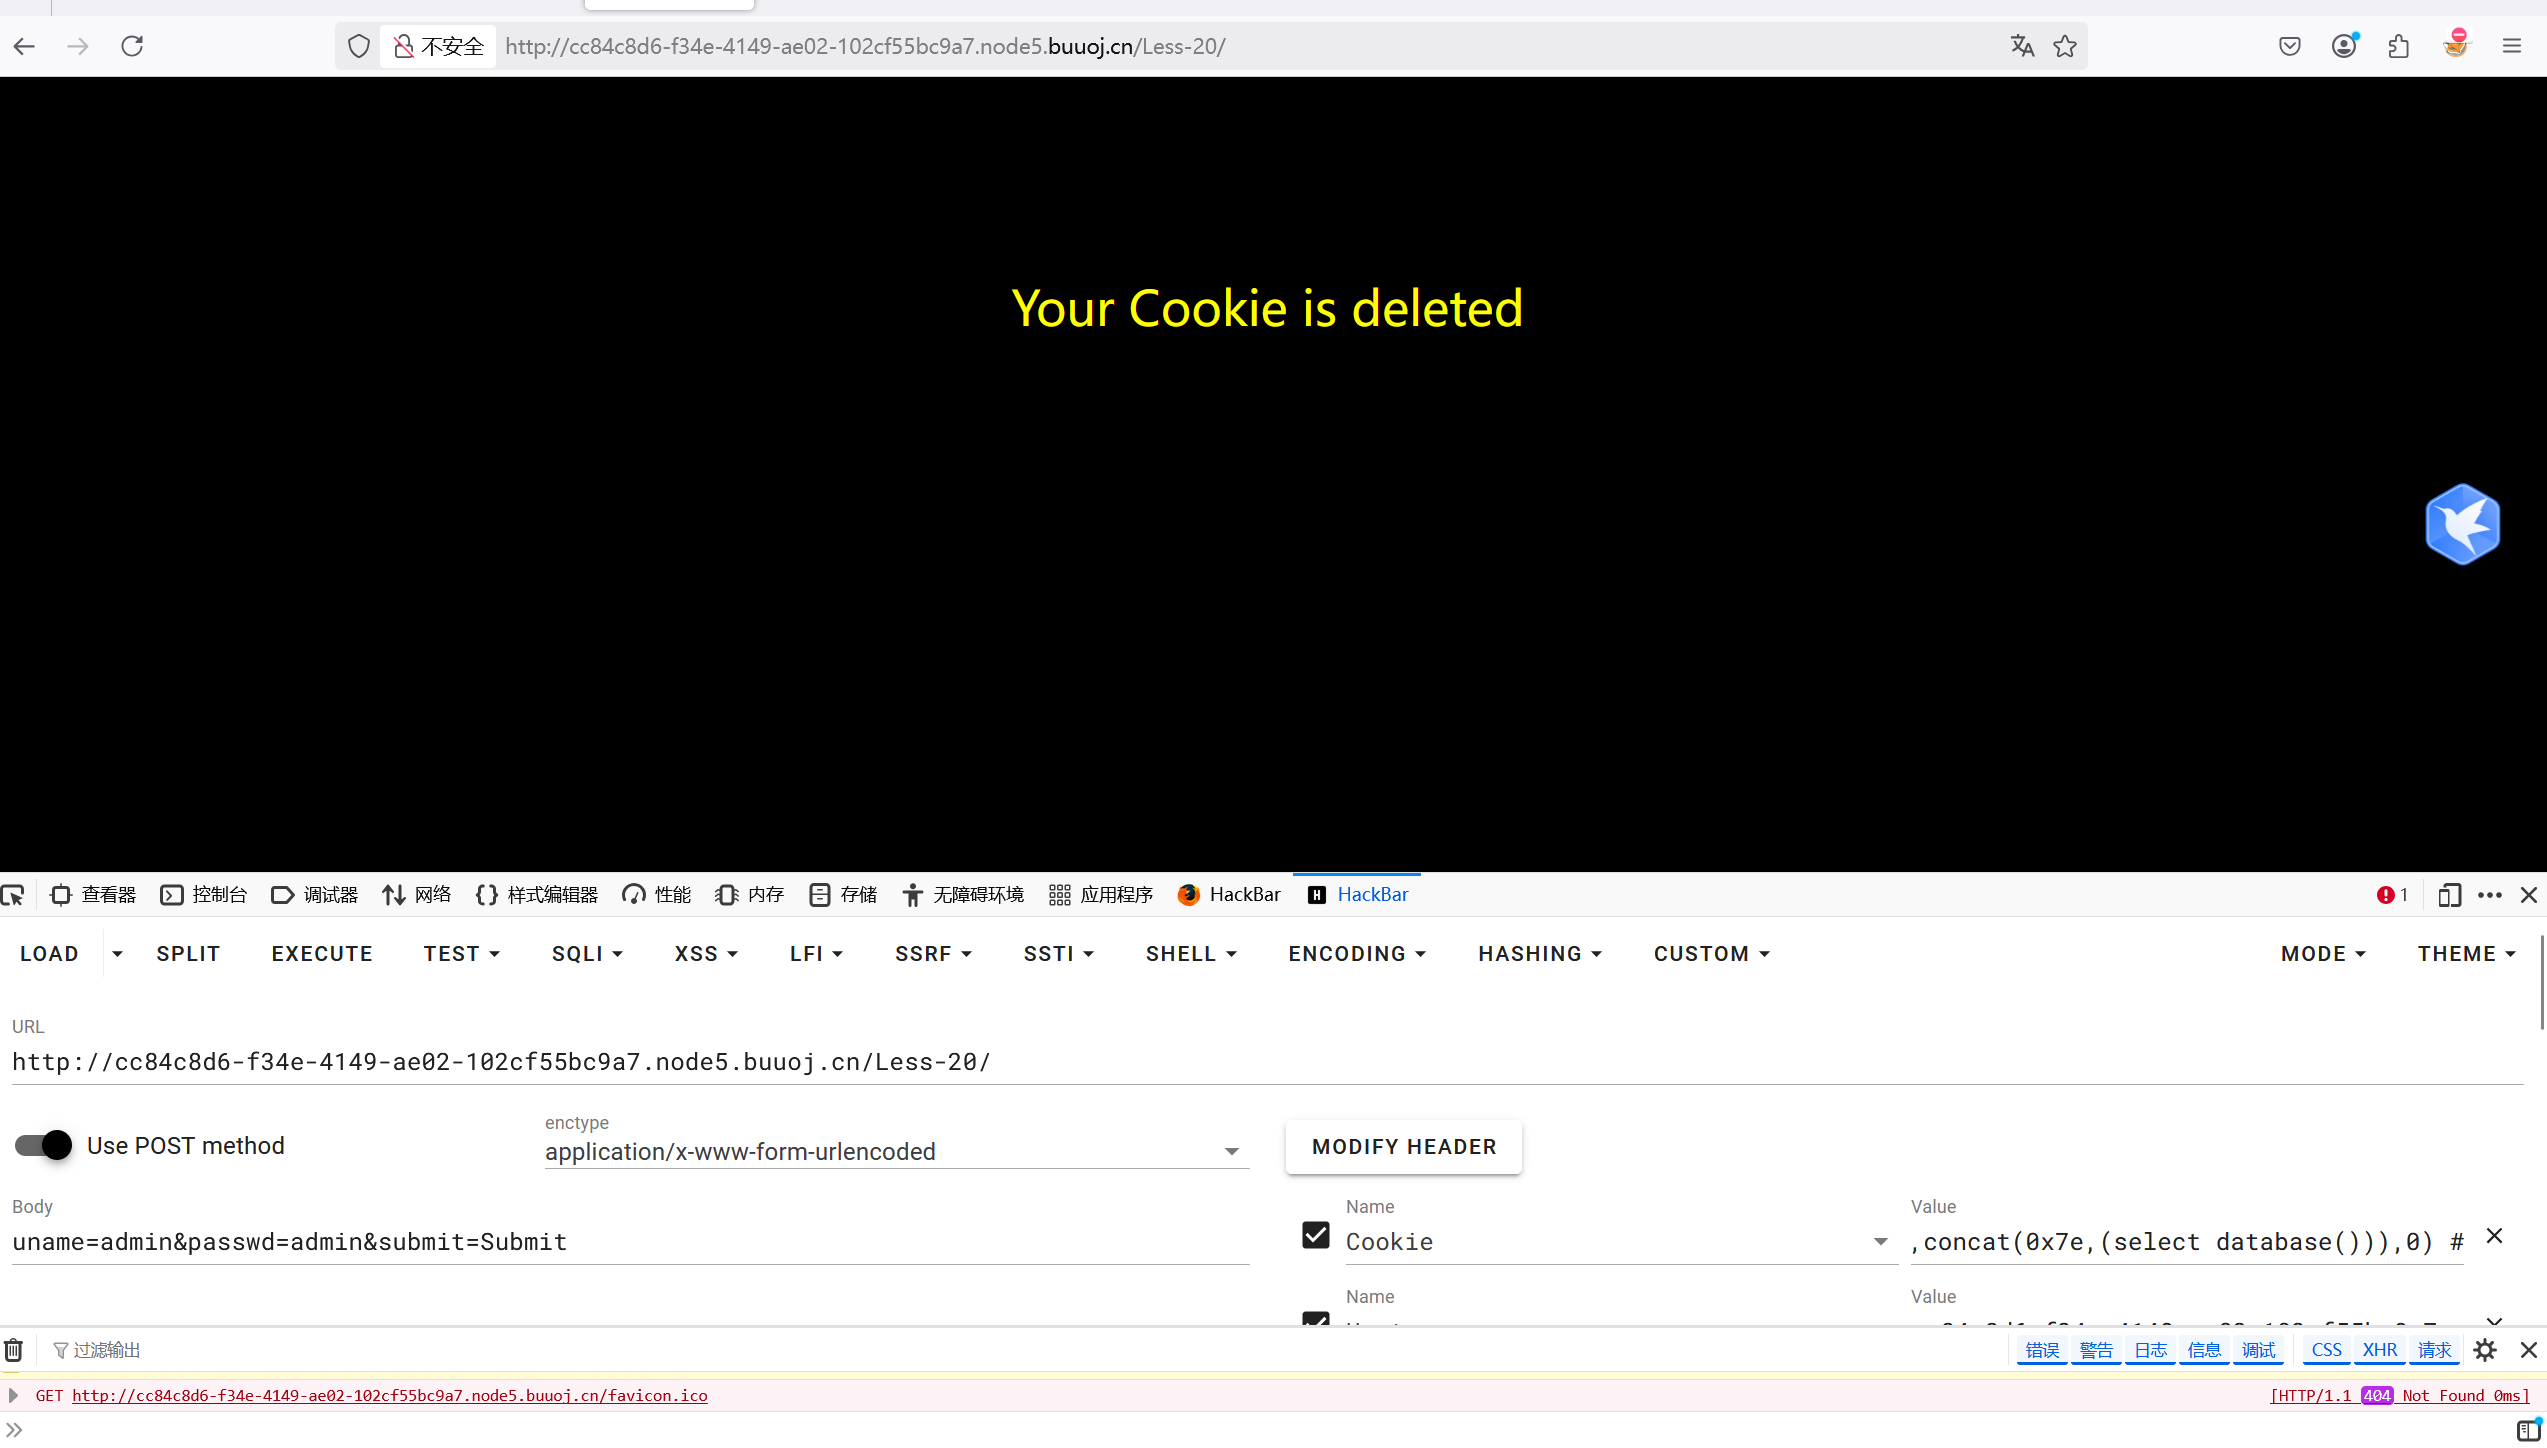Toggle the XHR console filter

[2379, 1351]
